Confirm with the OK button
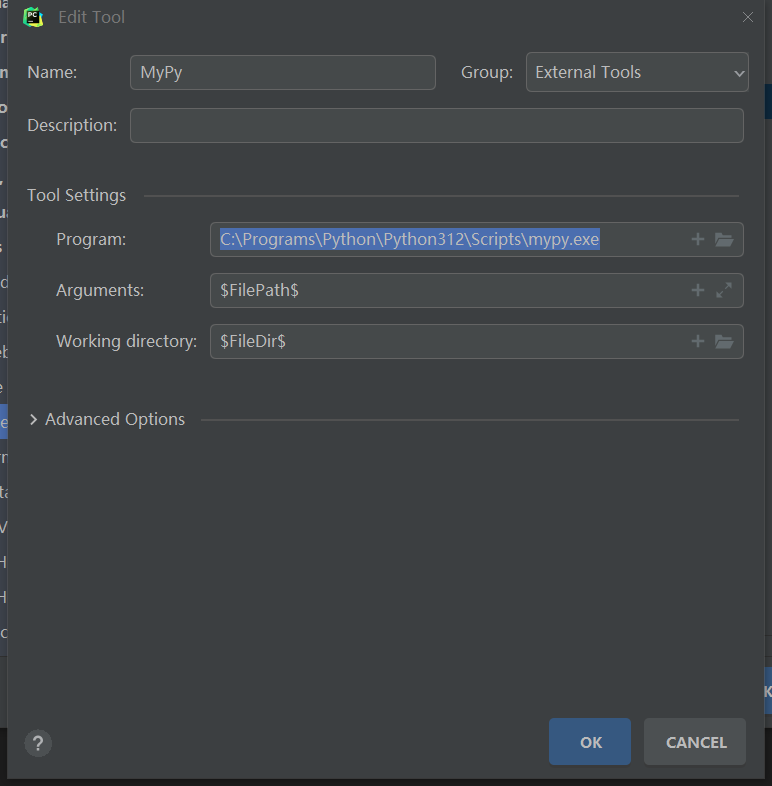 coord(590,742)
